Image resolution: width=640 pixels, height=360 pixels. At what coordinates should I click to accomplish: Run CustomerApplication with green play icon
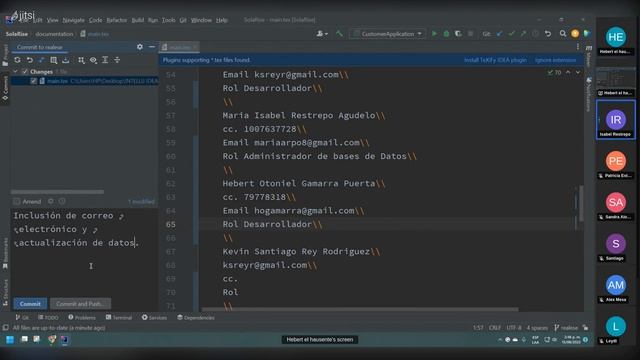tap(434, 33)
